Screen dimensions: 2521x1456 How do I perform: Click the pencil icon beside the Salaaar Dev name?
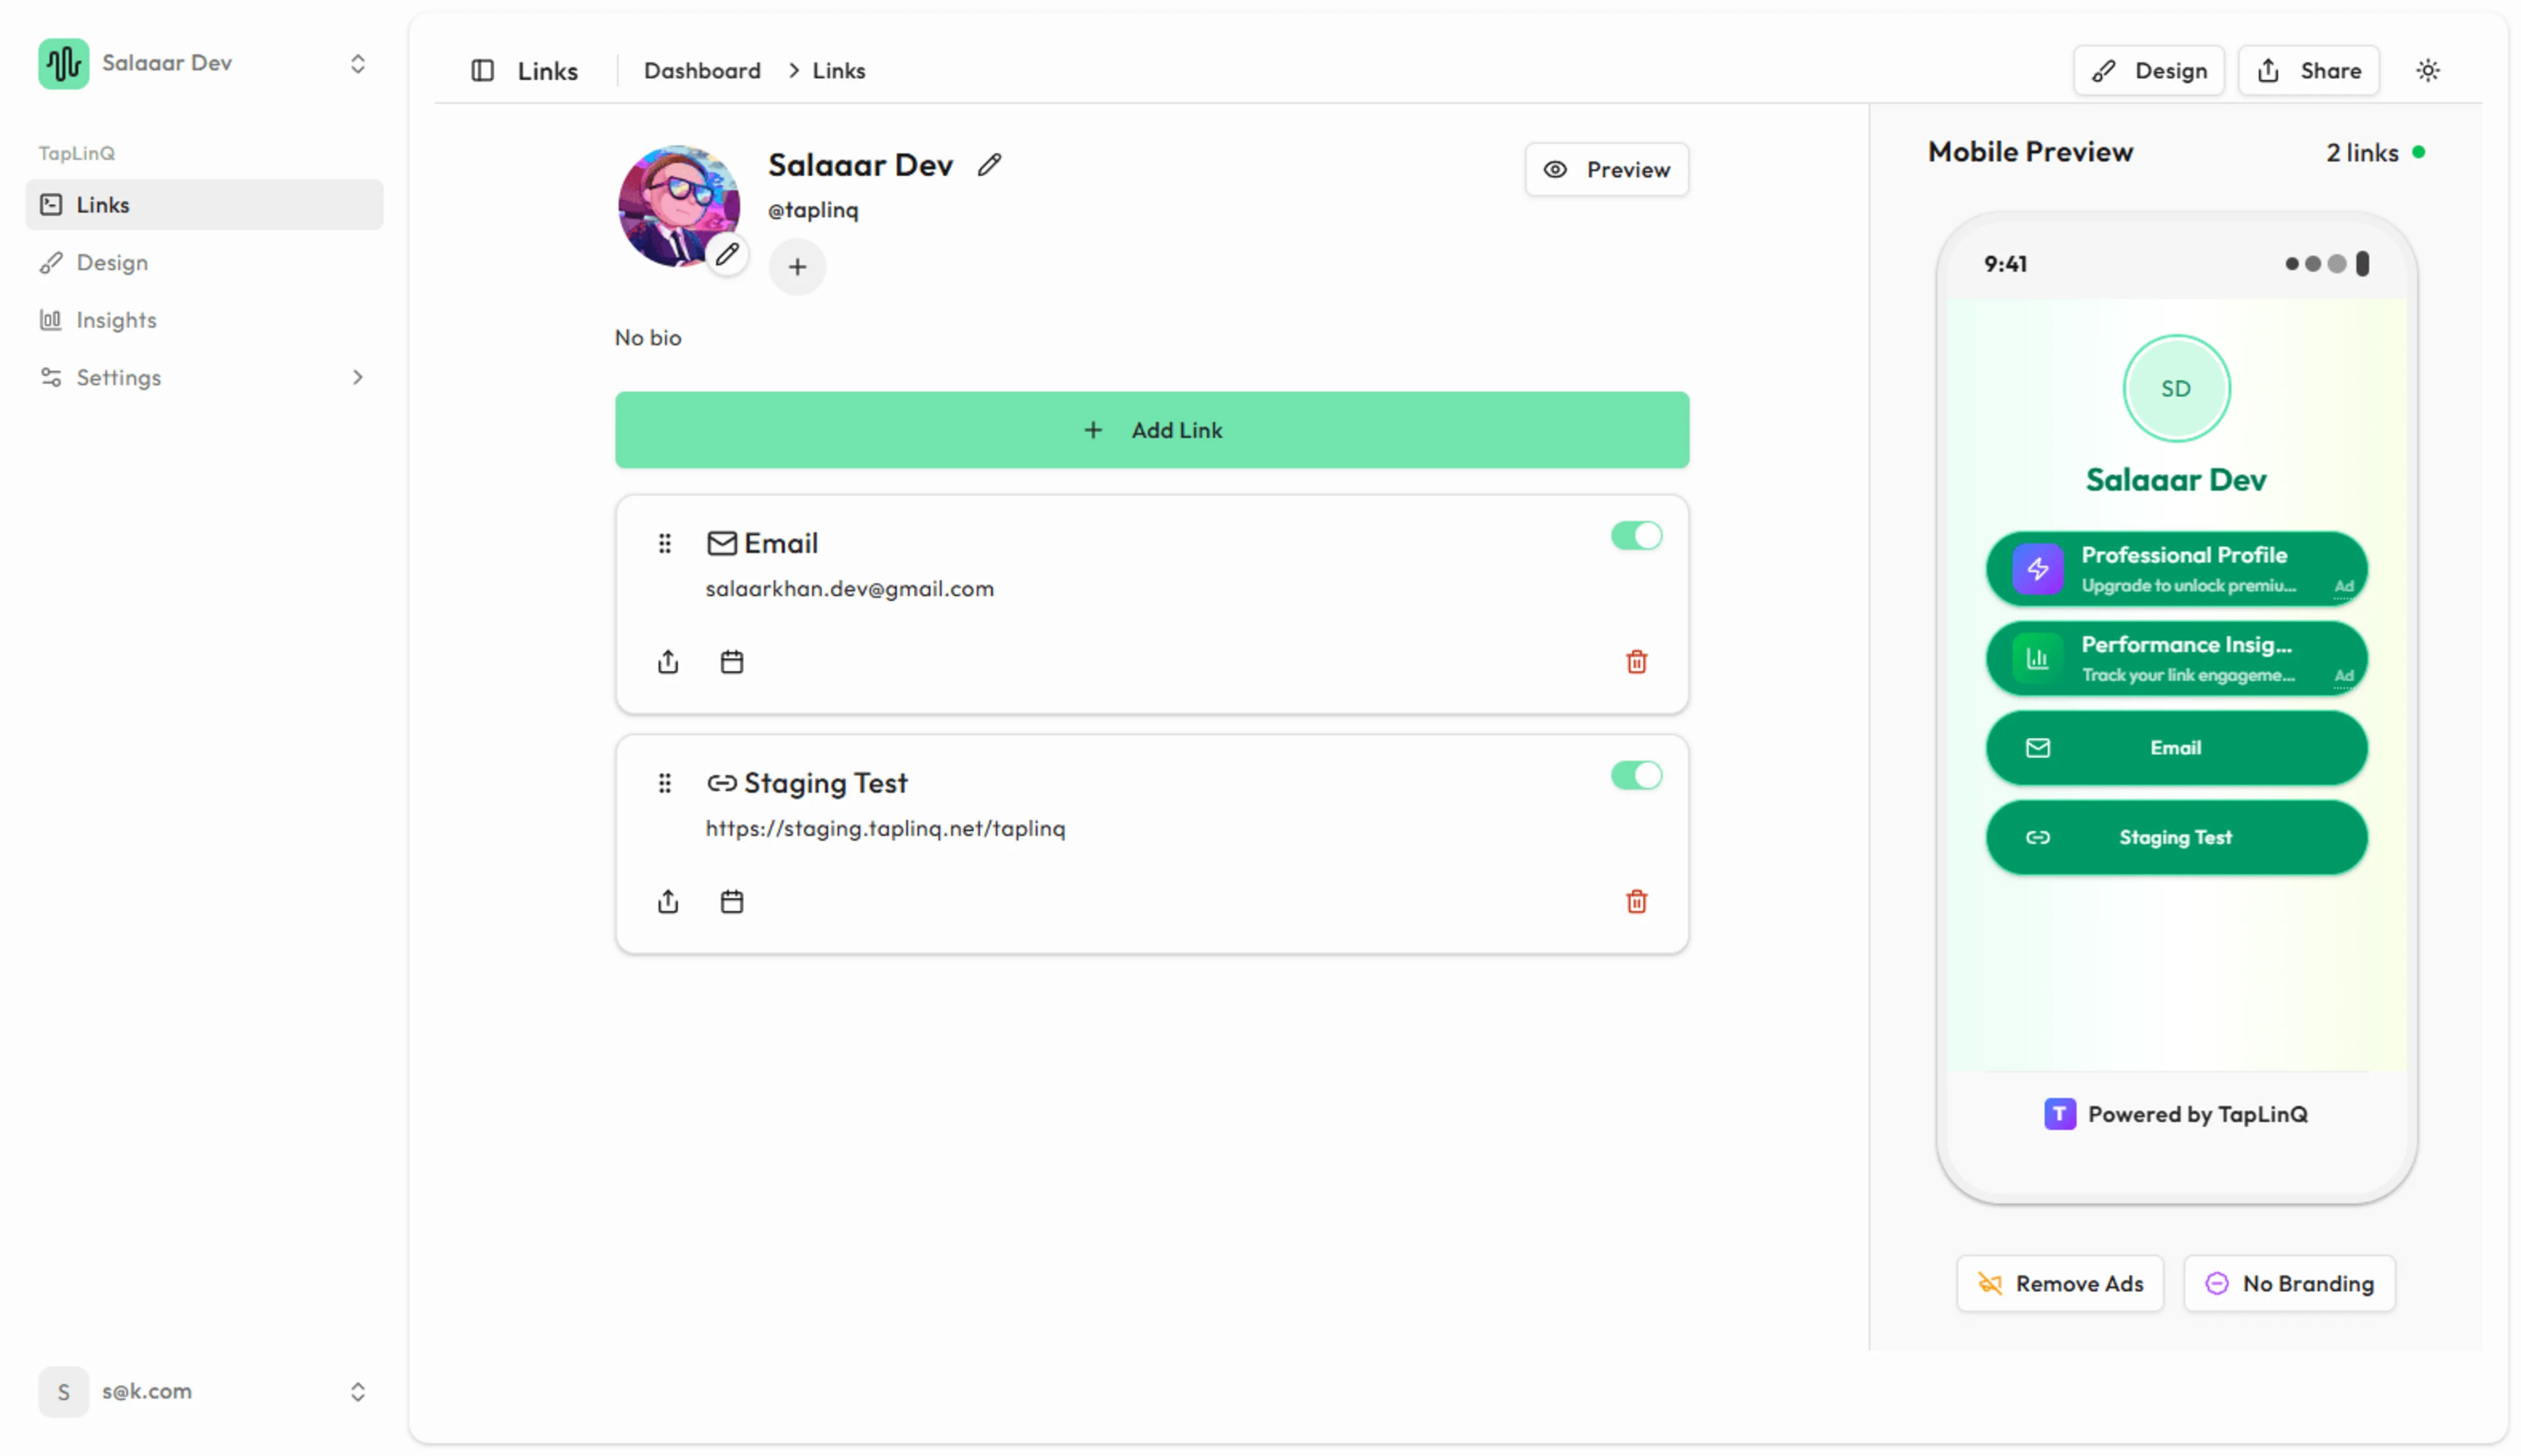pos(989,164)
